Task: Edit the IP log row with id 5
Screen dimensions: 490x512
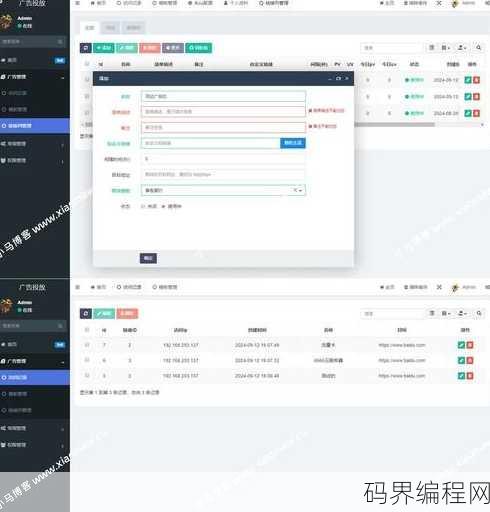Action: [461, 376]
